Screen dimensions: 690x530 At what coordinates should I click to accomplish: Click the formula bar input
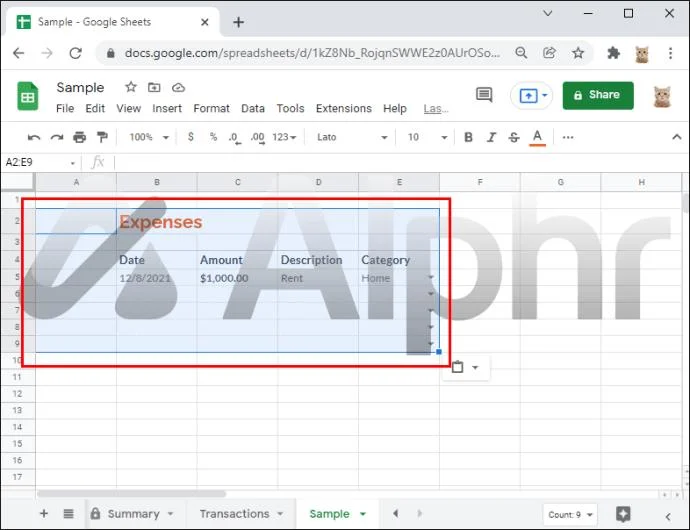pyautogui.click(x=398, y=162)
